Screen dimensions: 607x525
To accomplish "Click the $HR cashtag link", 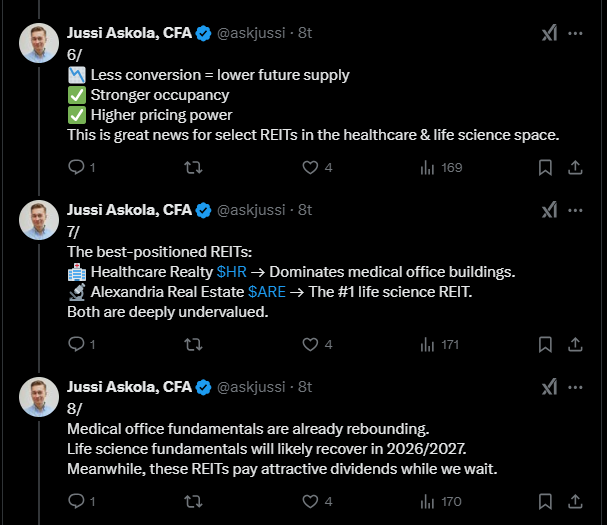I will [229, 272].
